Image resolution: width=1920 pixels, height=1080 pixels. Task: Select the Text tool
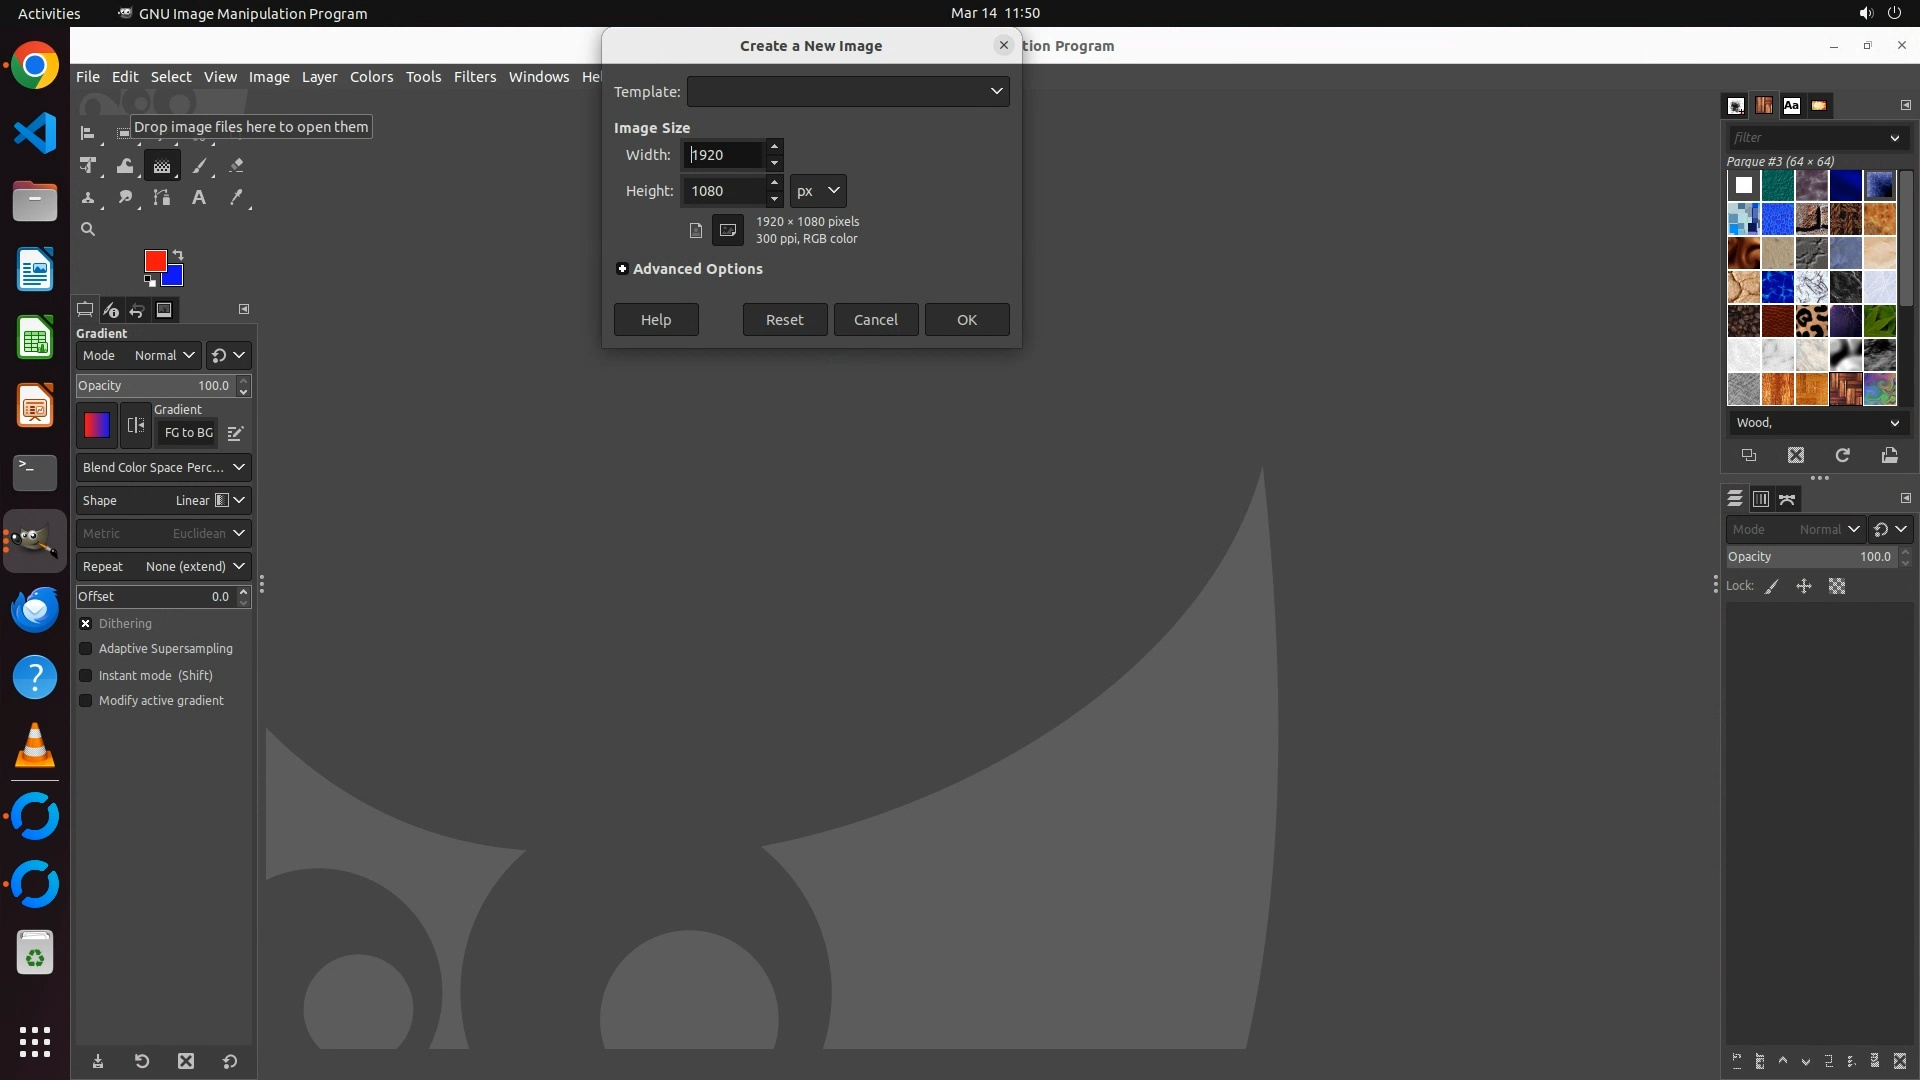point(199,198)
